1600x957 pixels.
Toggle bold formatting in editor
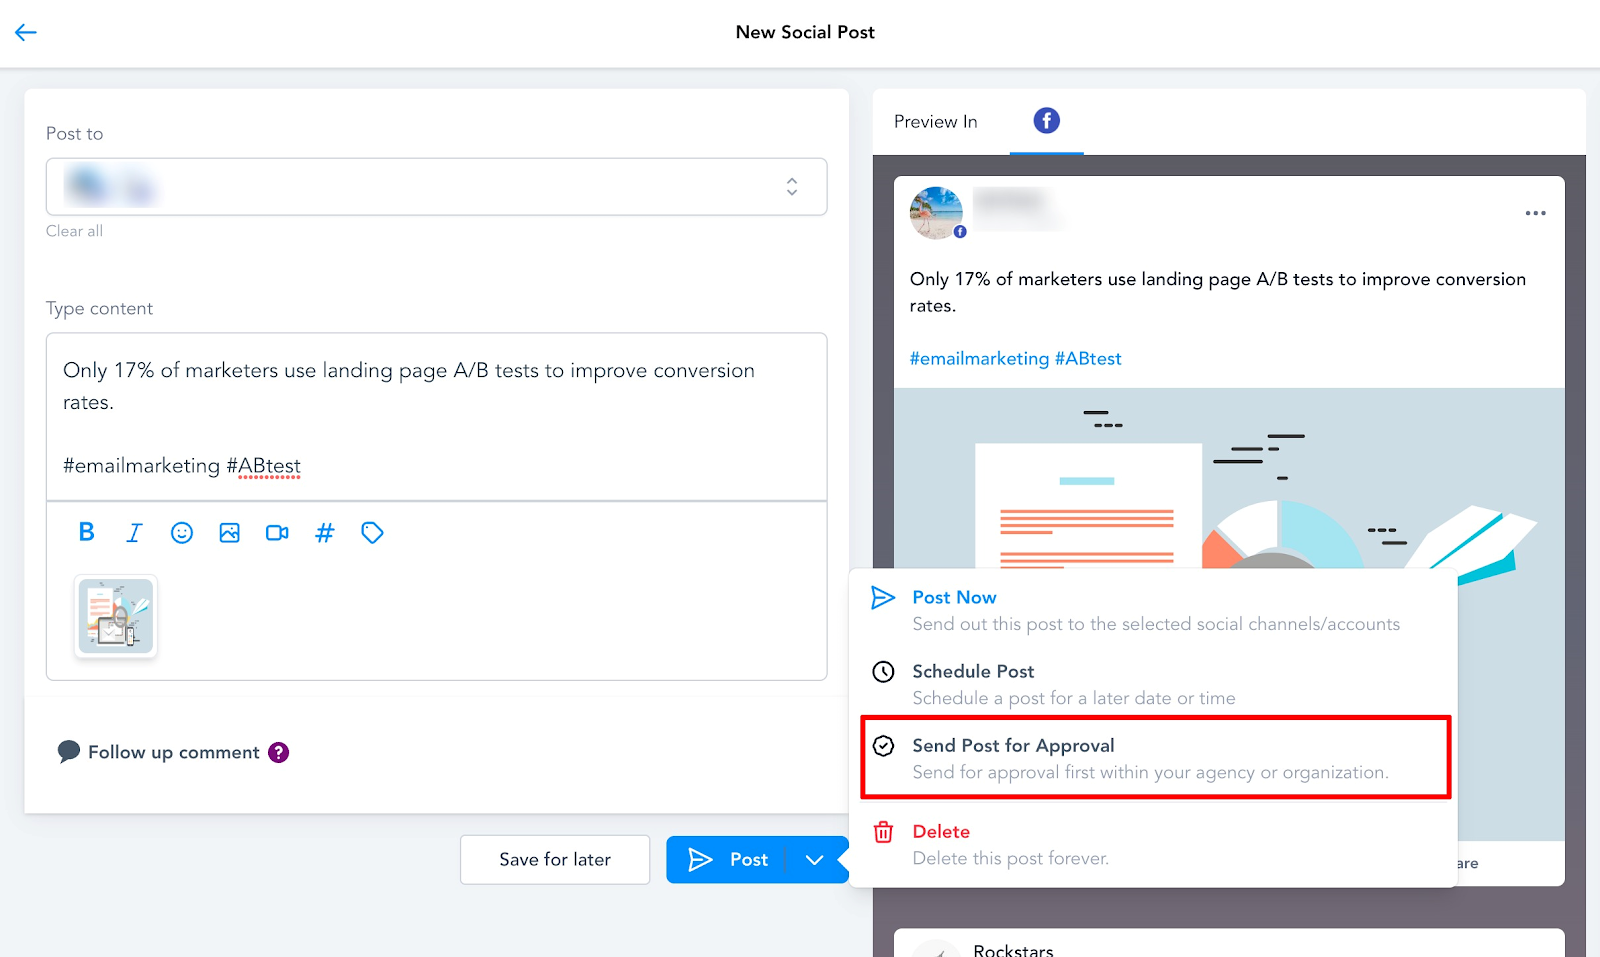click(87, 532)
